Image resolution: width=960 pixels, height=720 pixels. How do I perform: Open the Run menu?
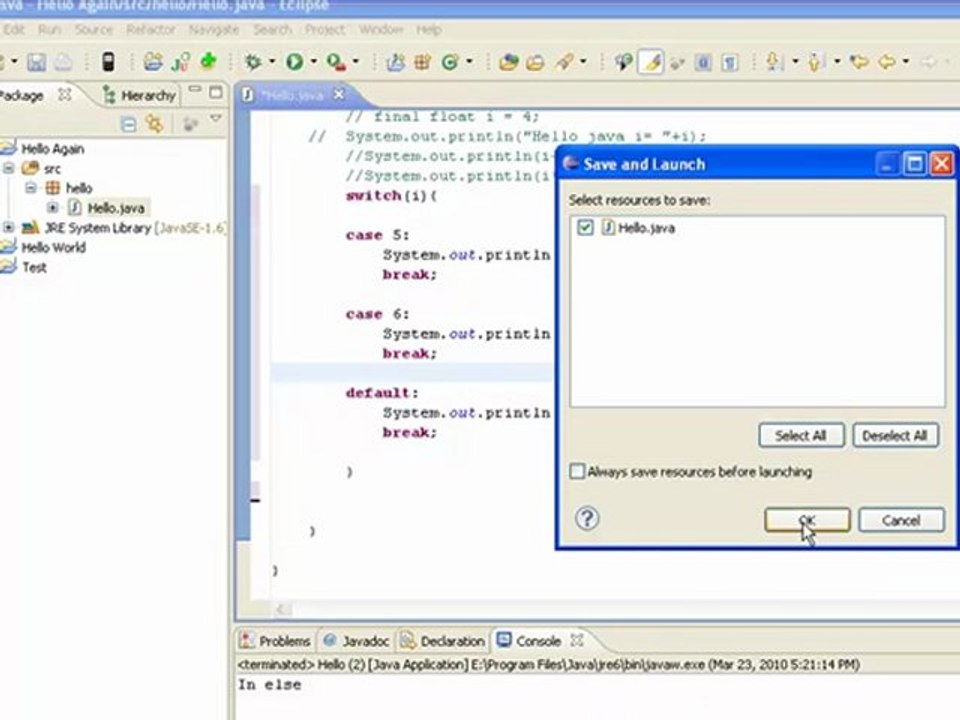coord(50,29)
